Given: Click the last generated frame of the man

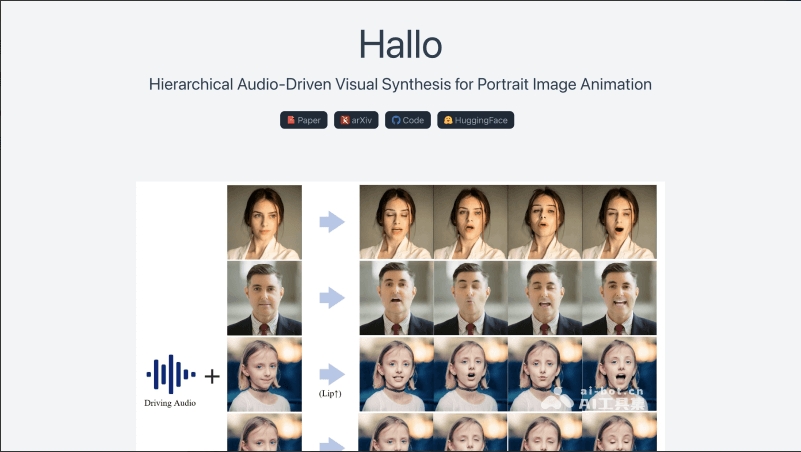Looking at the screenshot, I should (x=619, y=298).
